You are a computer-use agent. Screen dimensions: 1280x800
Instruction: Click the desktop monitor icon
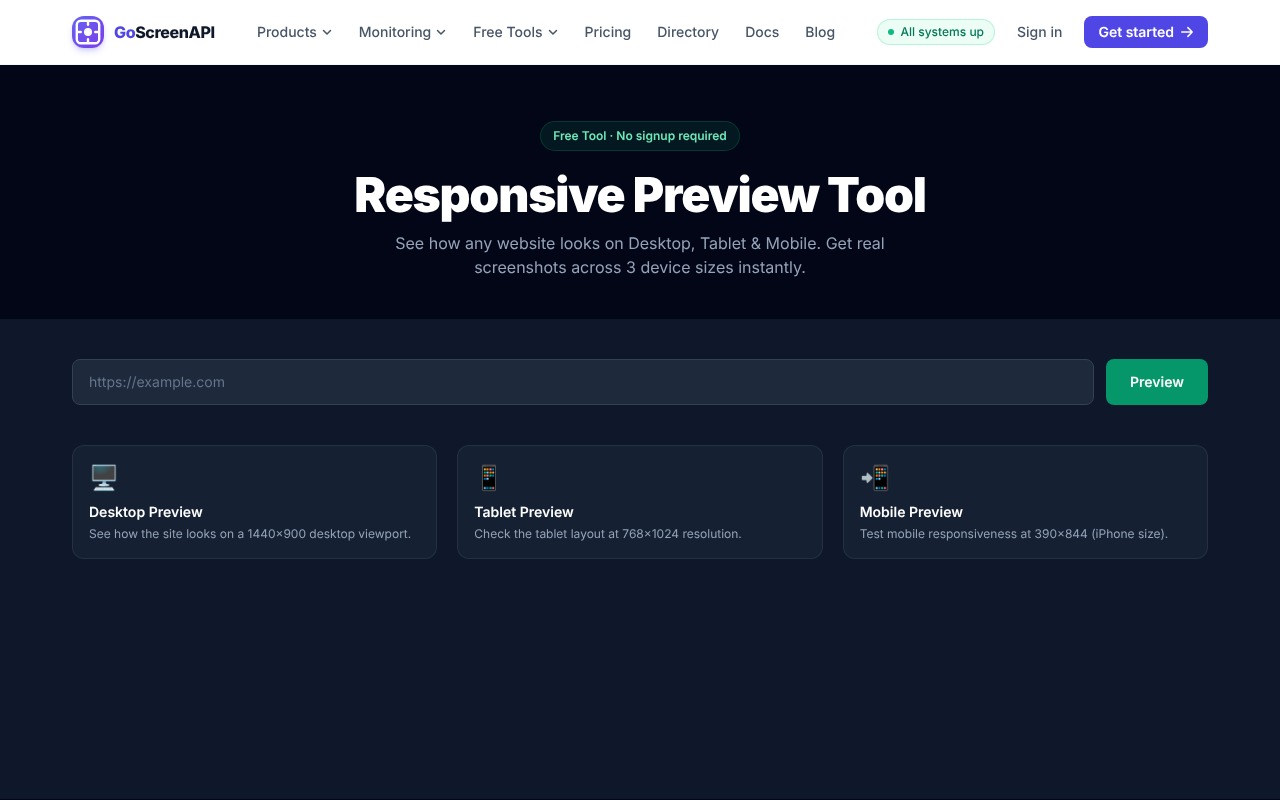click(x=104, y=478)
